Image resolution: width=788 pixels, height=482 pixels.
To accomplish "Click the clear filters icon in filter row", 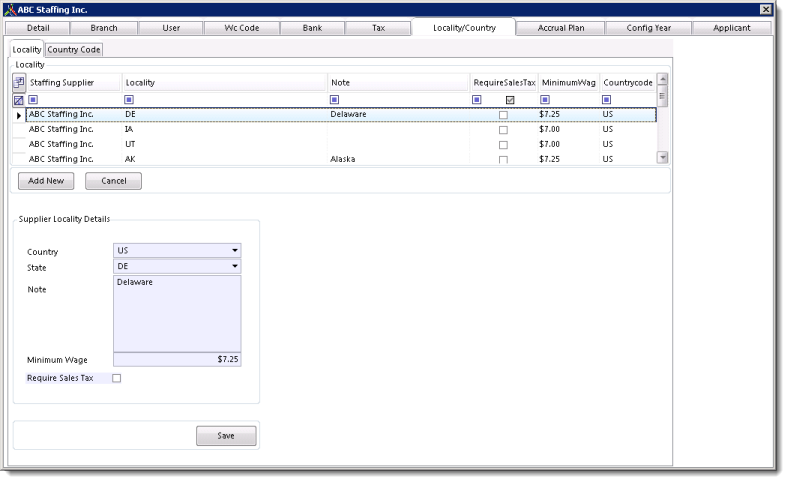I will (x=19, y=100).
